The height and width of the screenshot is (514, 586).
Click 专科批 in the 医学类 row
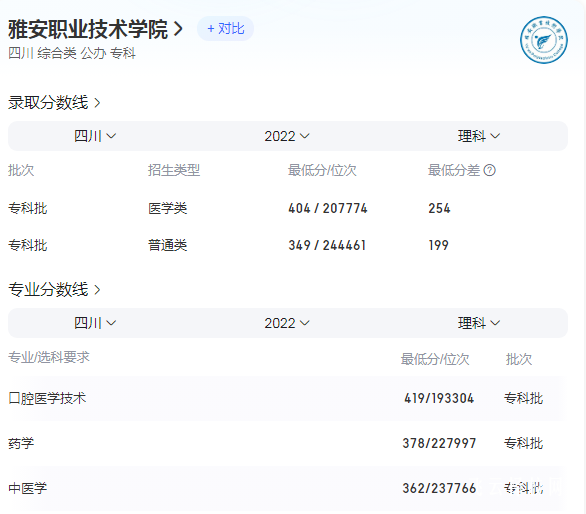coord(28,208)
